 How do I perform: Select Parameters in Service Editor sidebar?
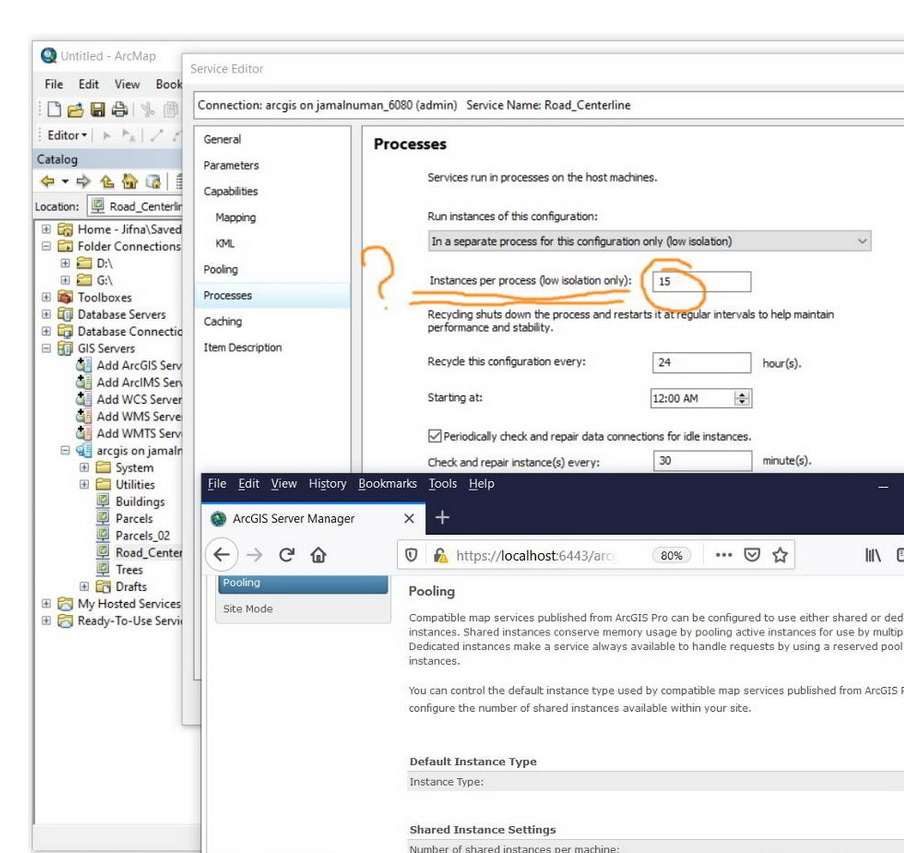[231, 165]
